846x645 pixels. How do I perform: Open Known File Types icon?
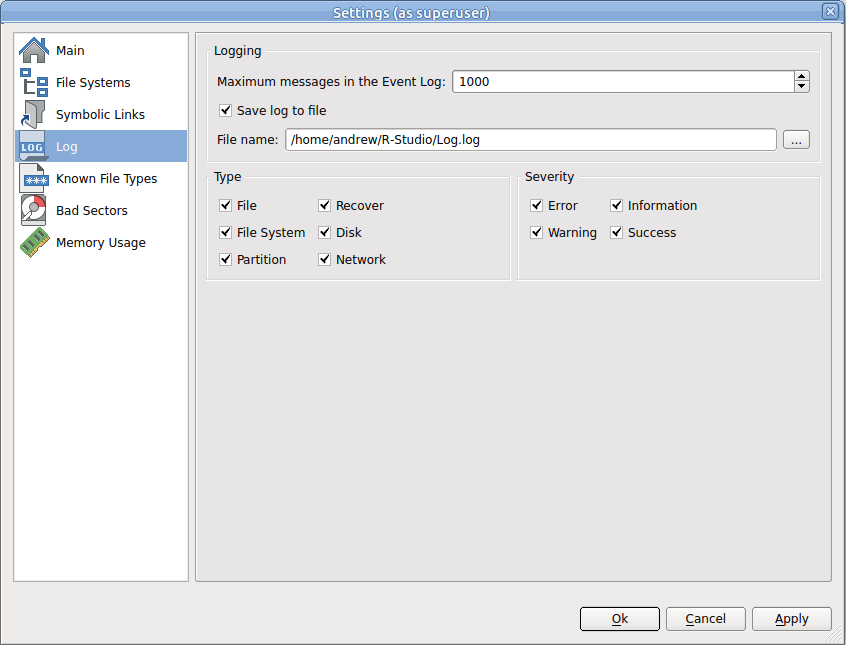(x=33, y=179)
